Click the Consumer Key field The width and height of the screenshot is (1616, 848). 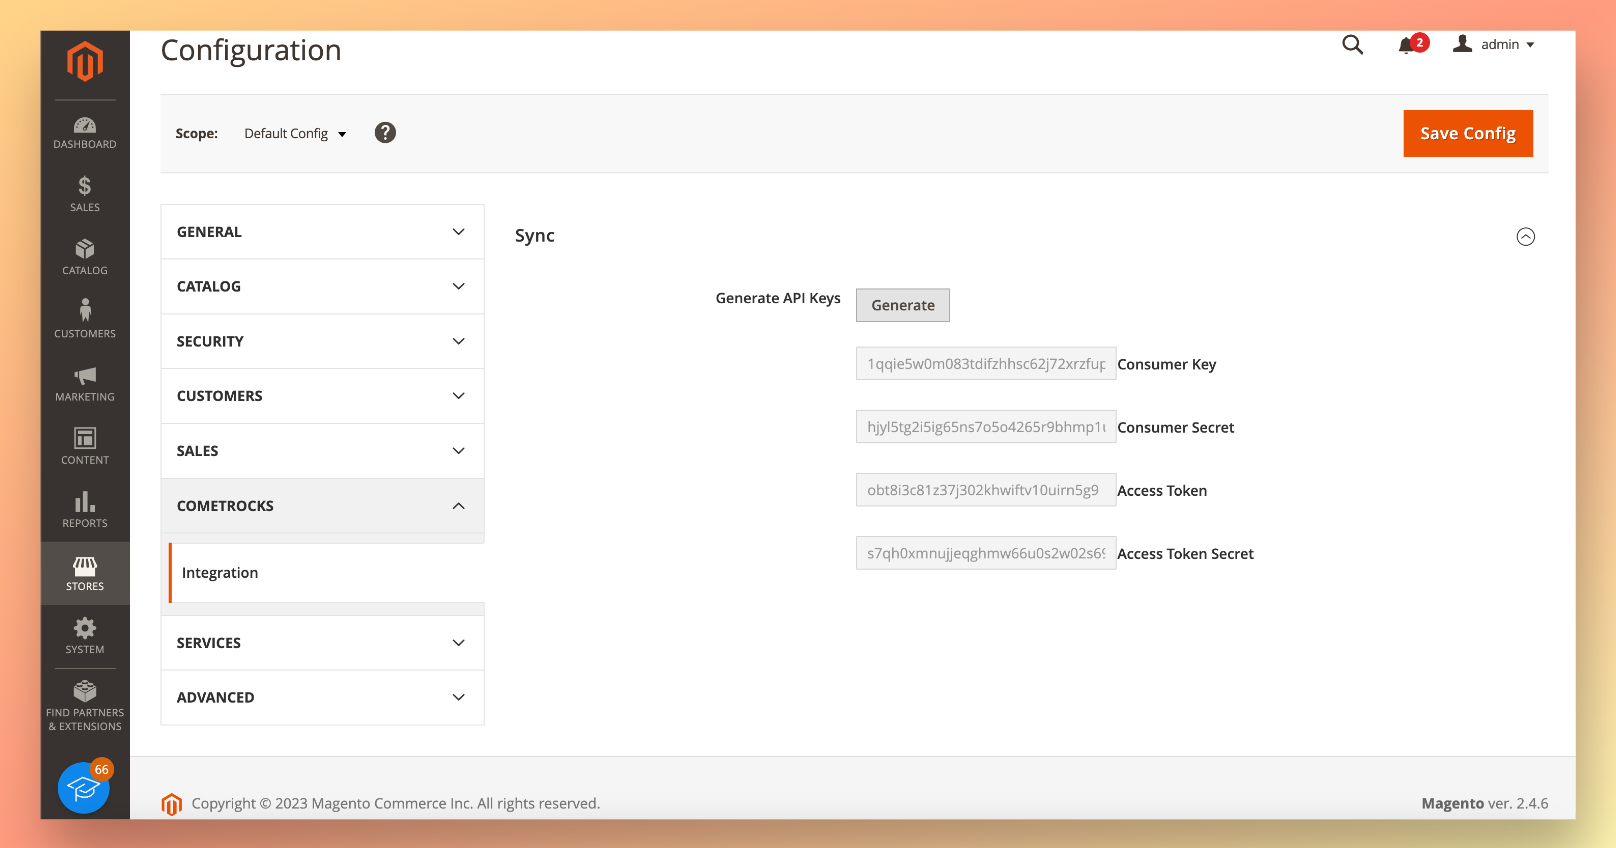coord(986,364)
